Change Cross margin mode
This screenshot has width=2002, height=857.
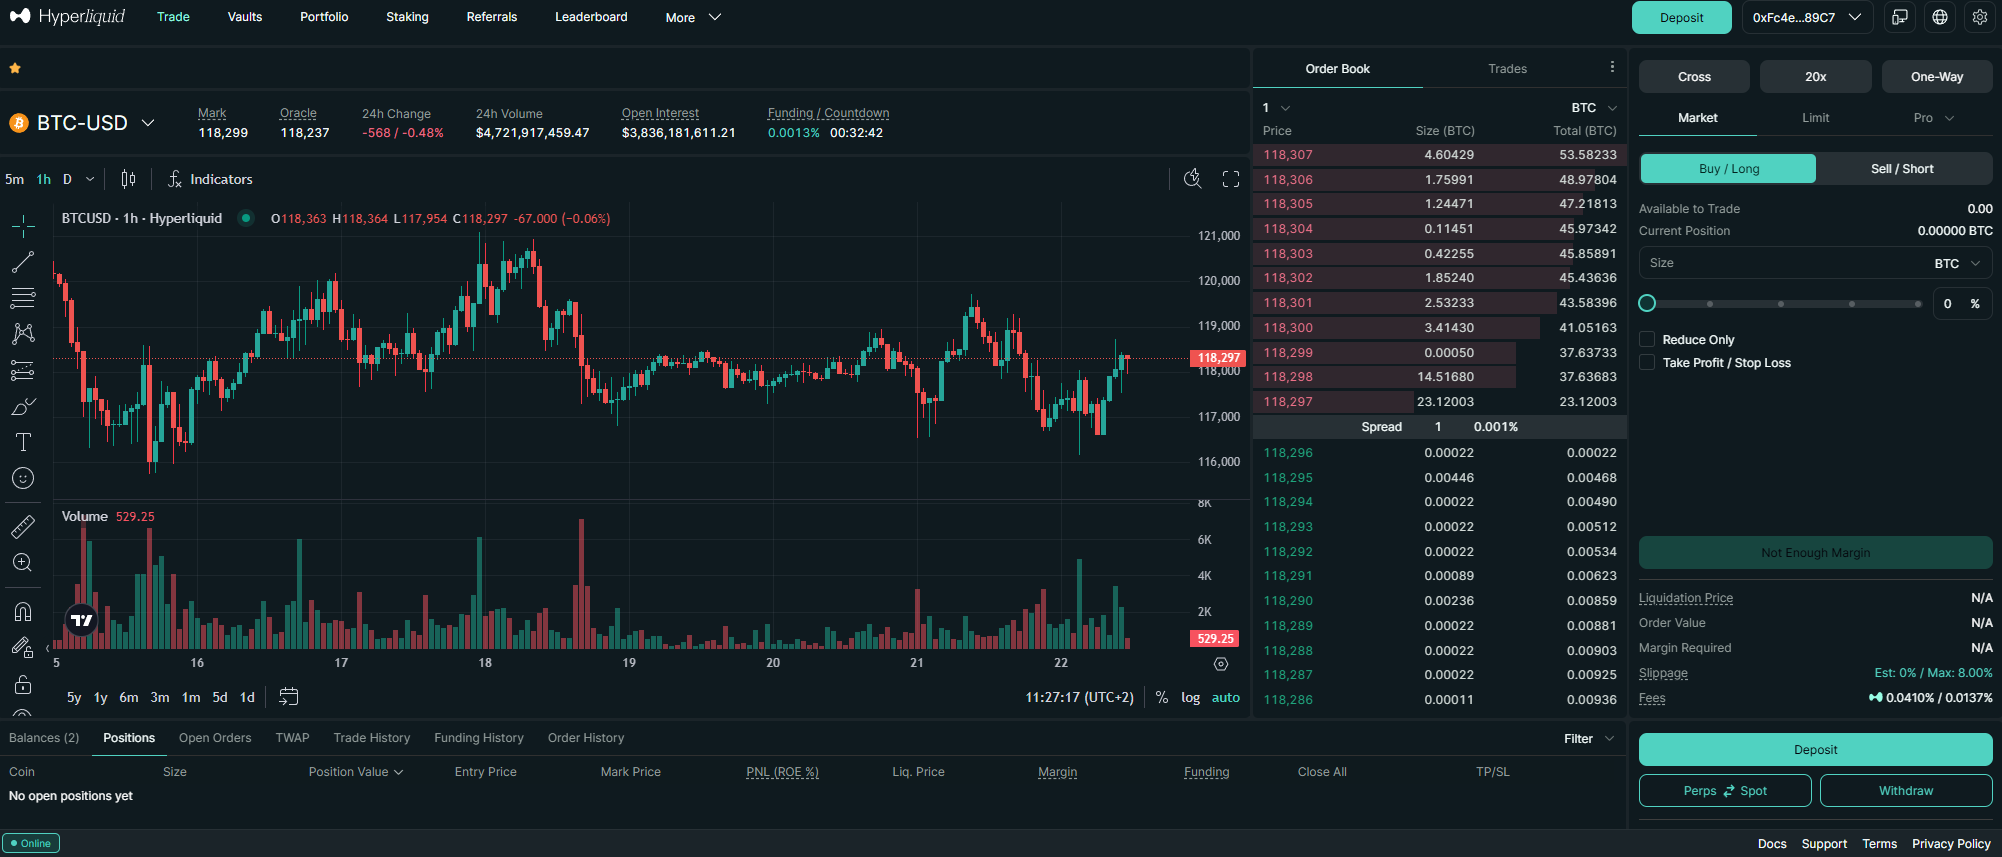click(1694, 76)
